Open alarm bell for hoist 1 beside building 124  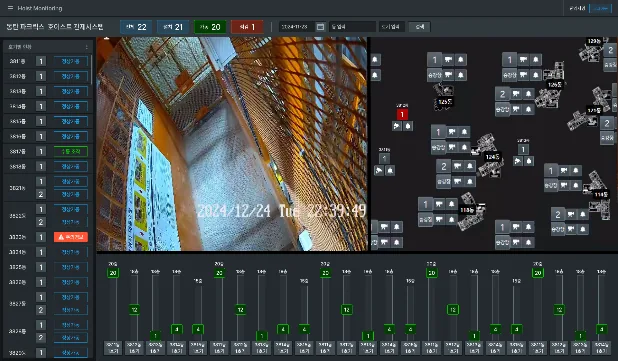[x=464, y=132]
